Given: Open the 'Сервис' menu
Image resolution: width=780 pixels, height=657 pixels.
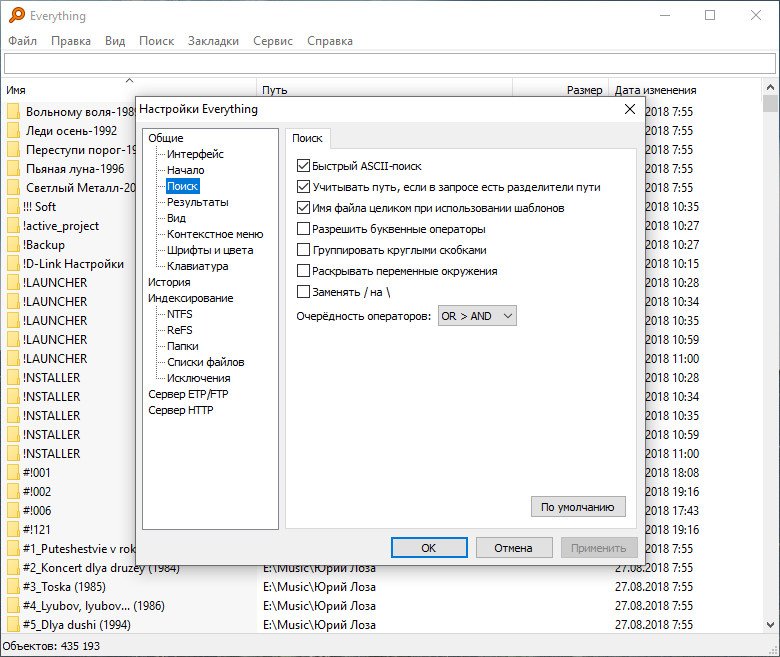Looking at the screenshot, I should (x=273, y=41).
